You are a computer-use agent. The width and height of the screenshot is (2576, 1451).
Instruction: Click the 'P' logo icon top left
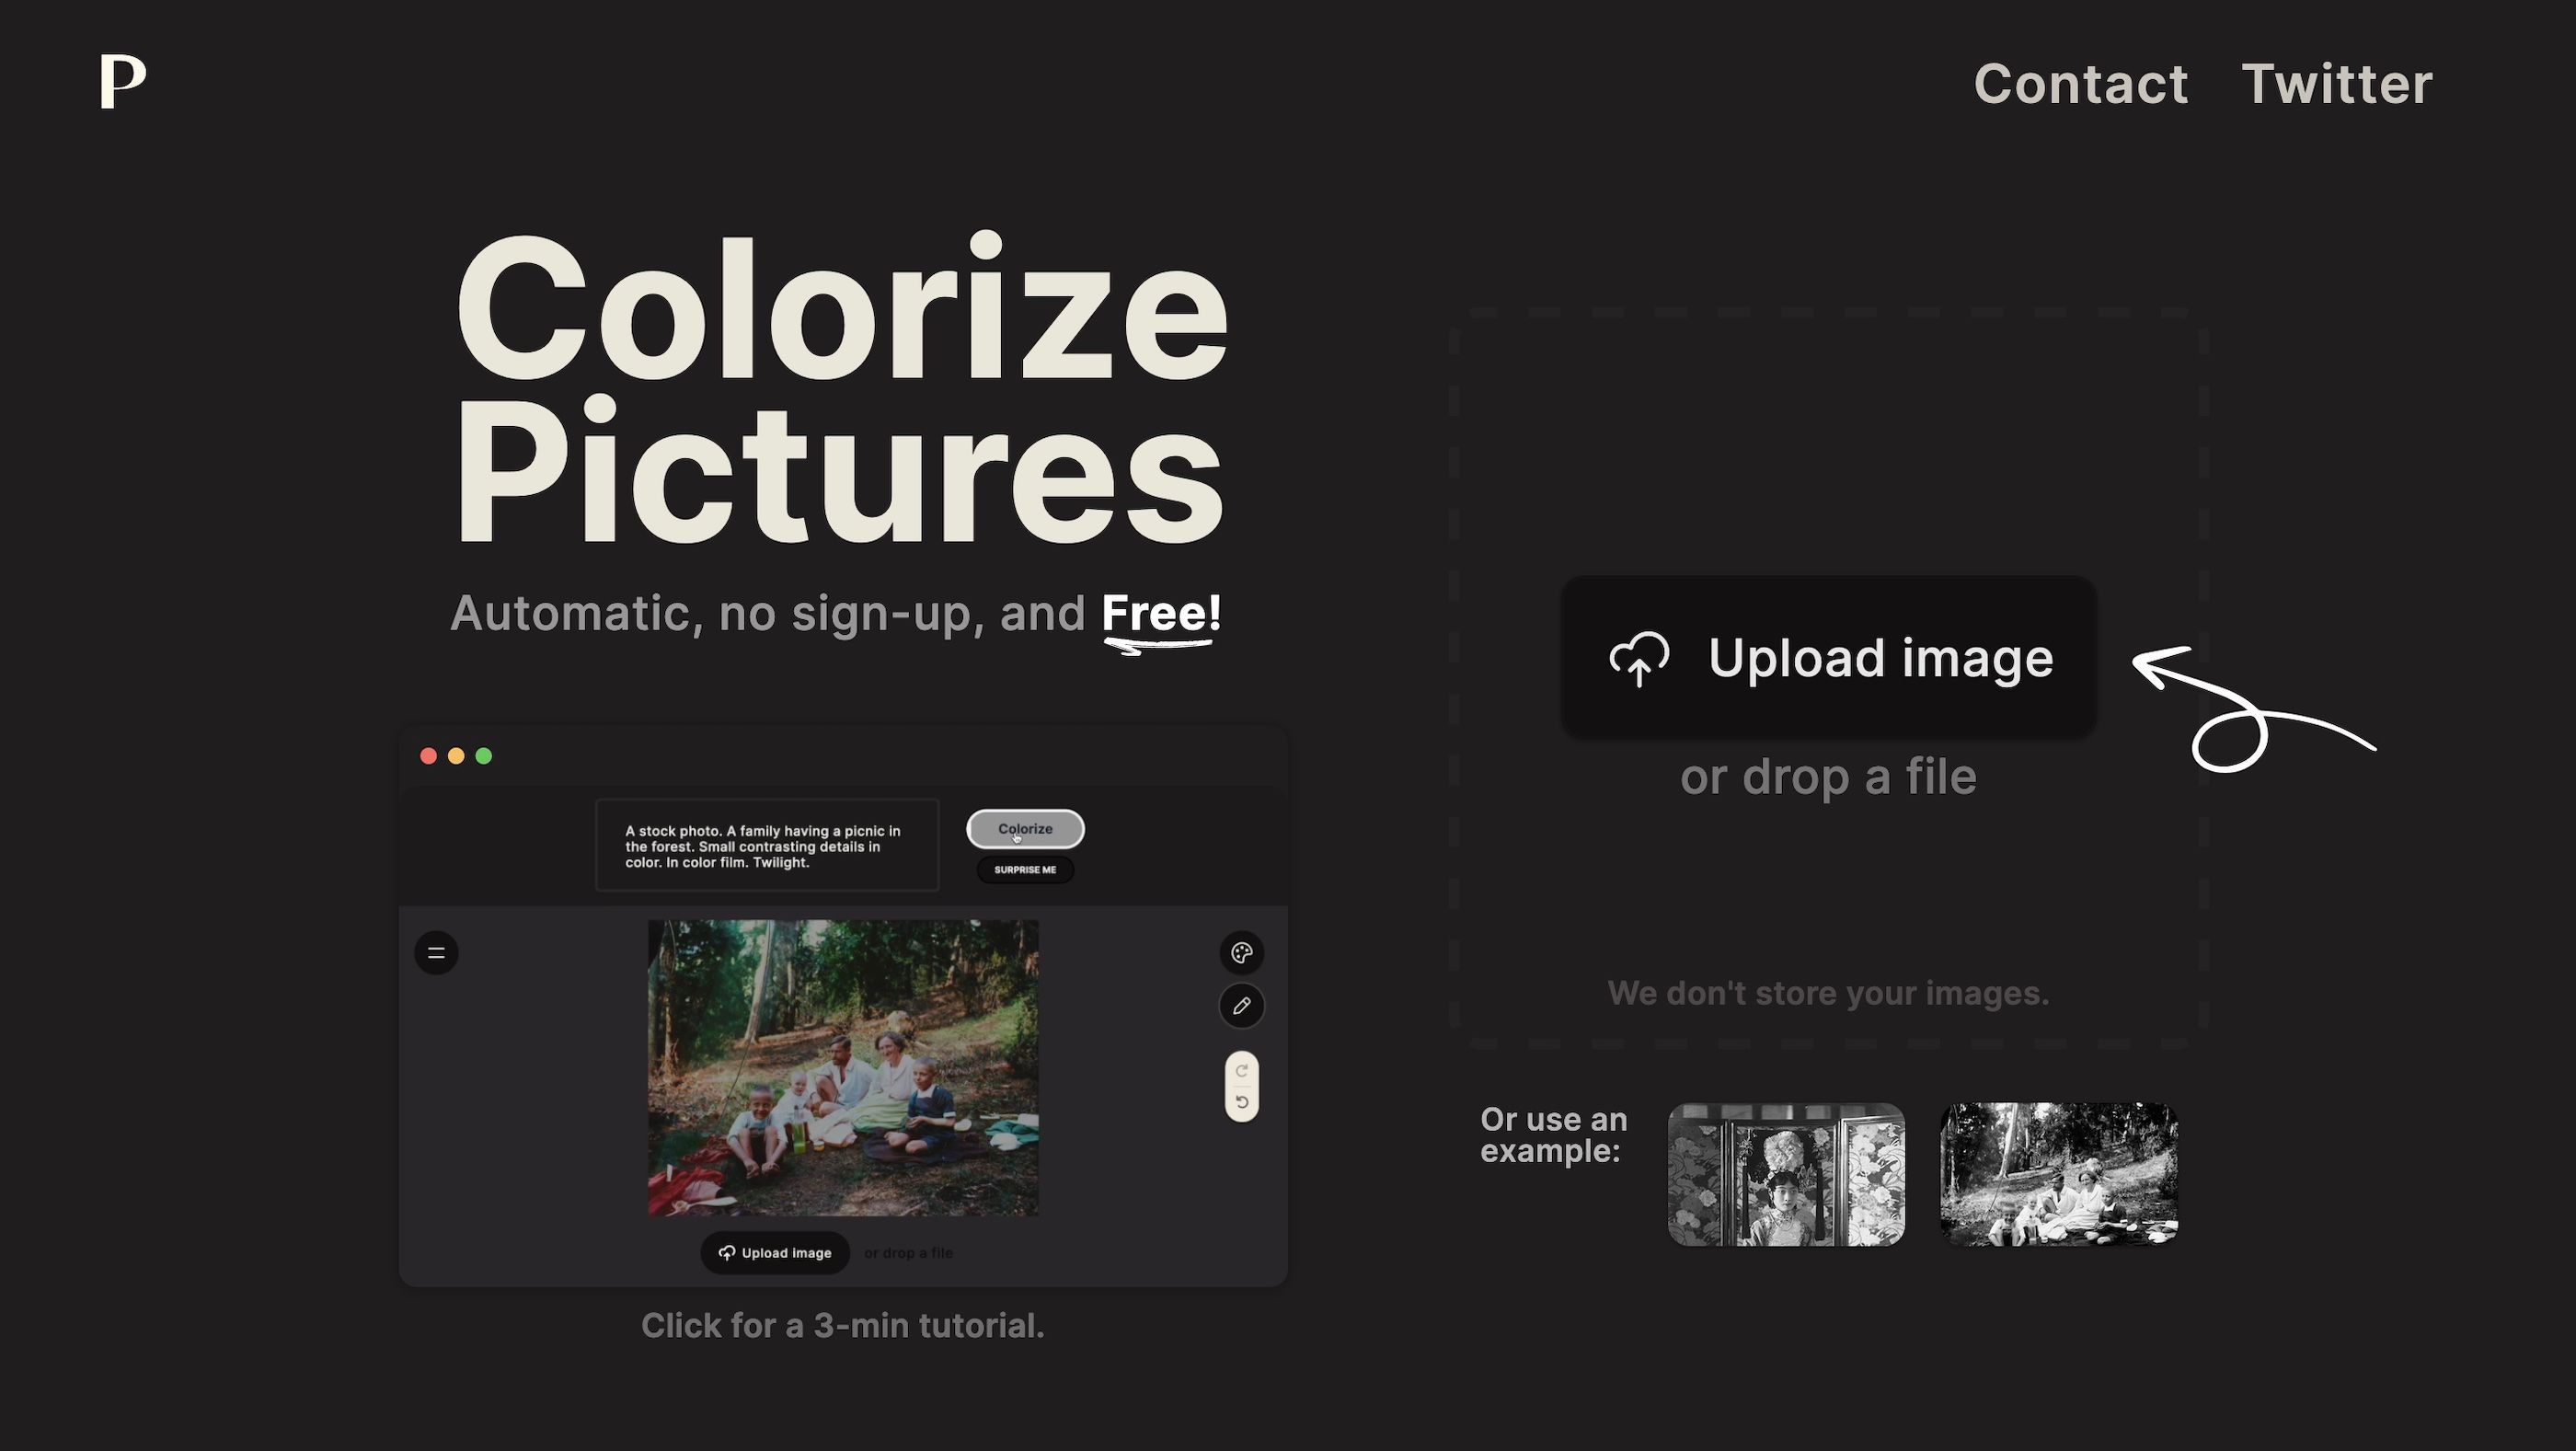pyautogui.click(x=122, y=81)
